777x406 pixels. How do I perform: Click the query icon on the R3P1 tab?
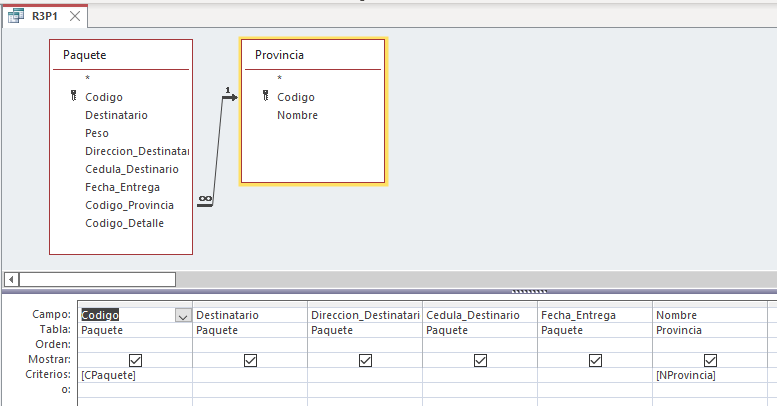16,16
